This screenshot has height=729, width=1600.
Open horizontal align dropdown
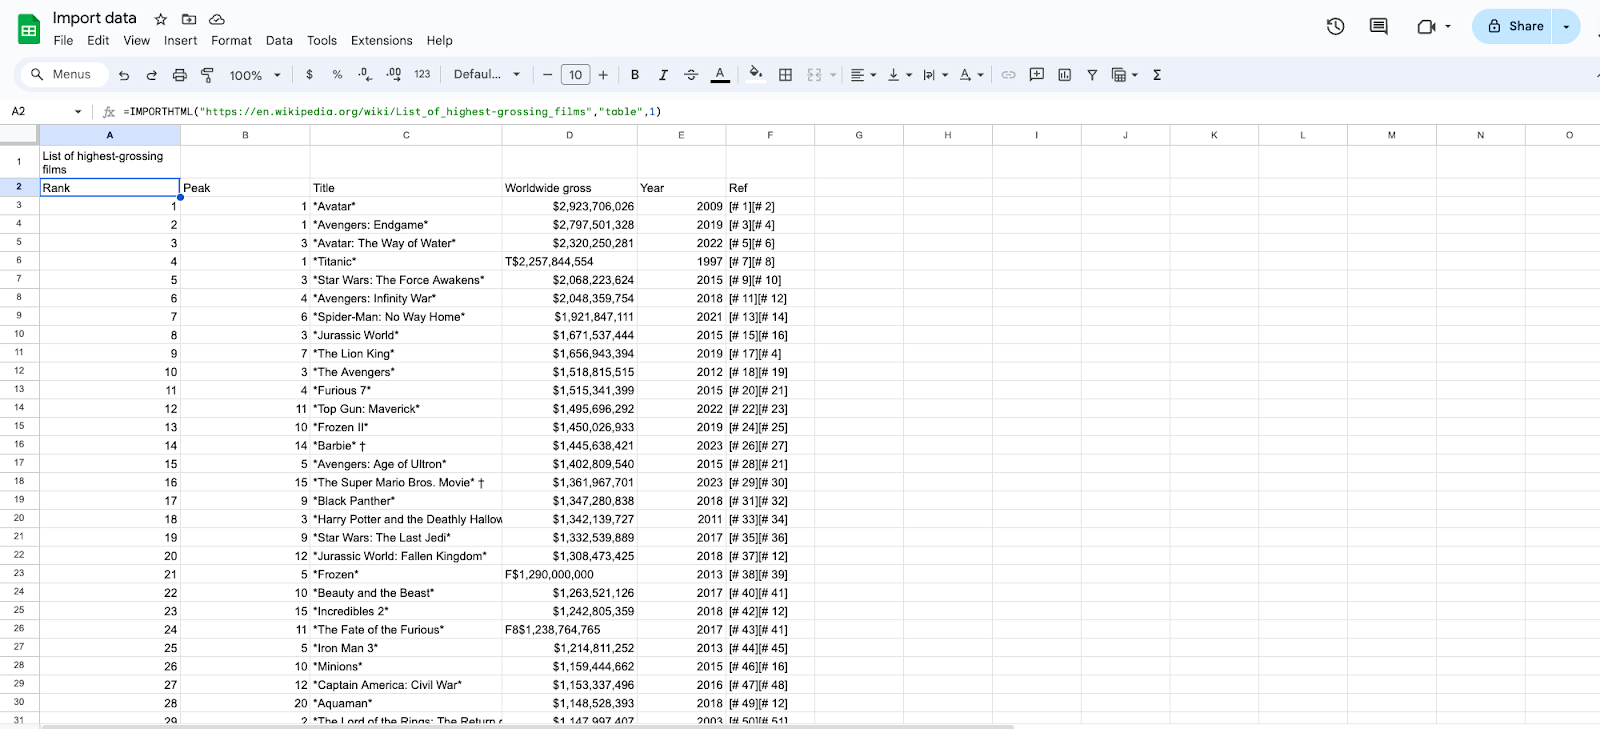863,75
